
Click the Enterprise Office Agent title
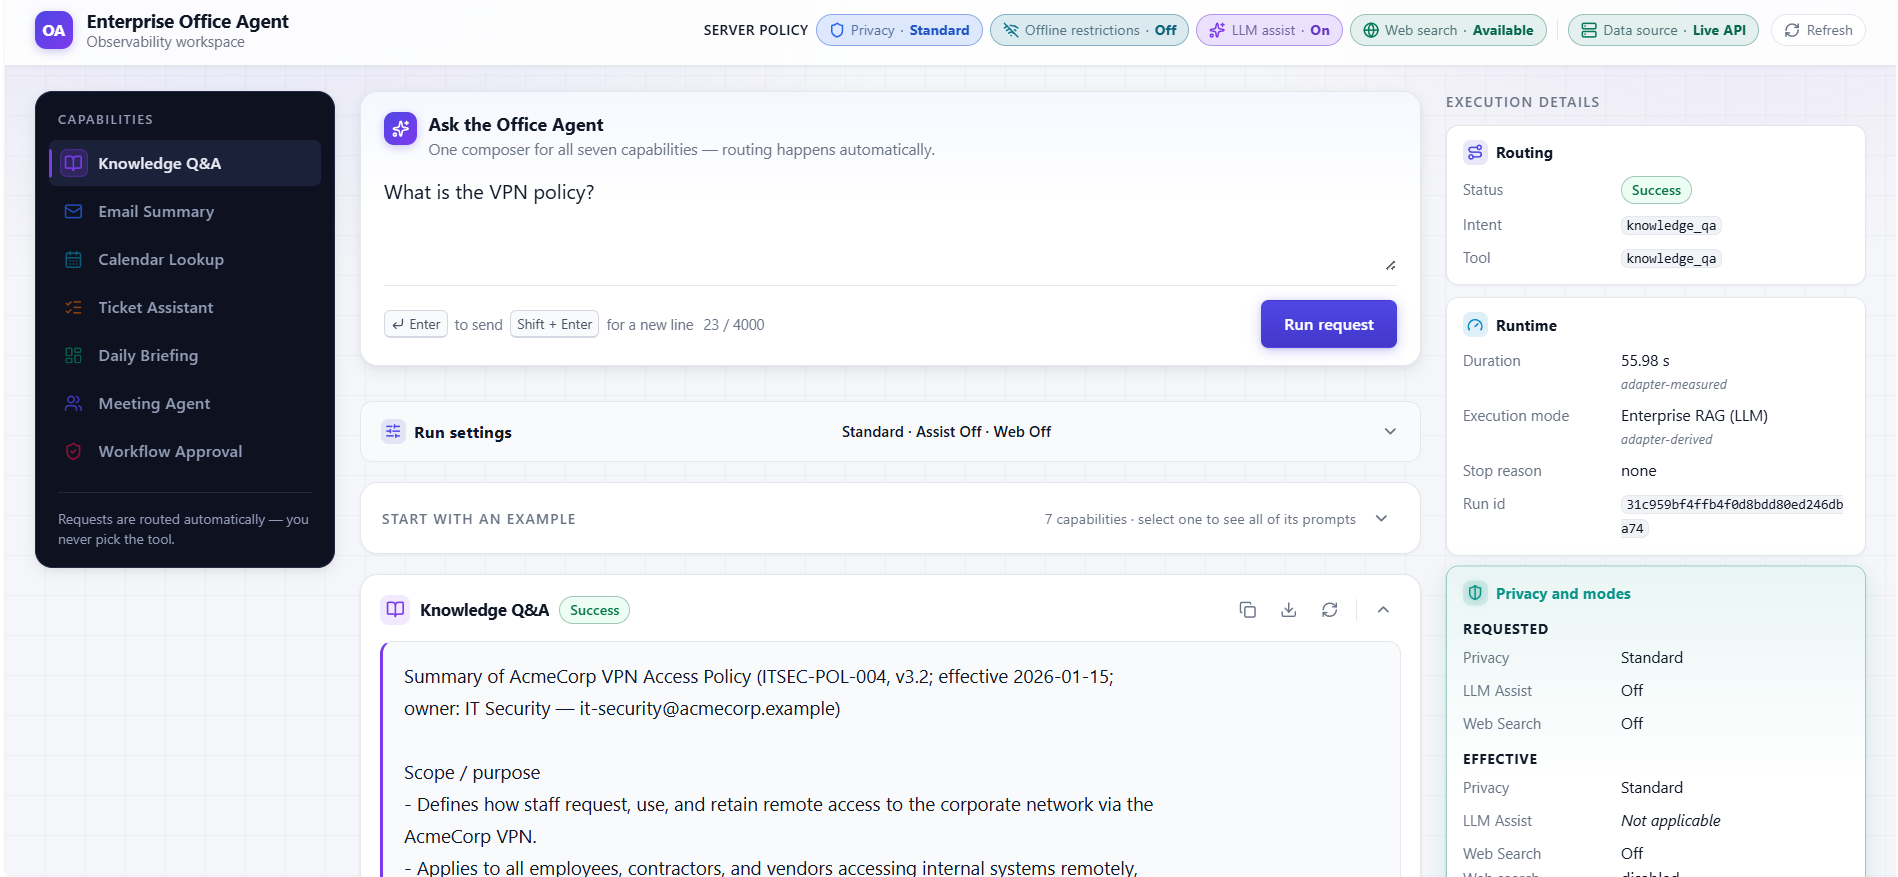(187, 21)
